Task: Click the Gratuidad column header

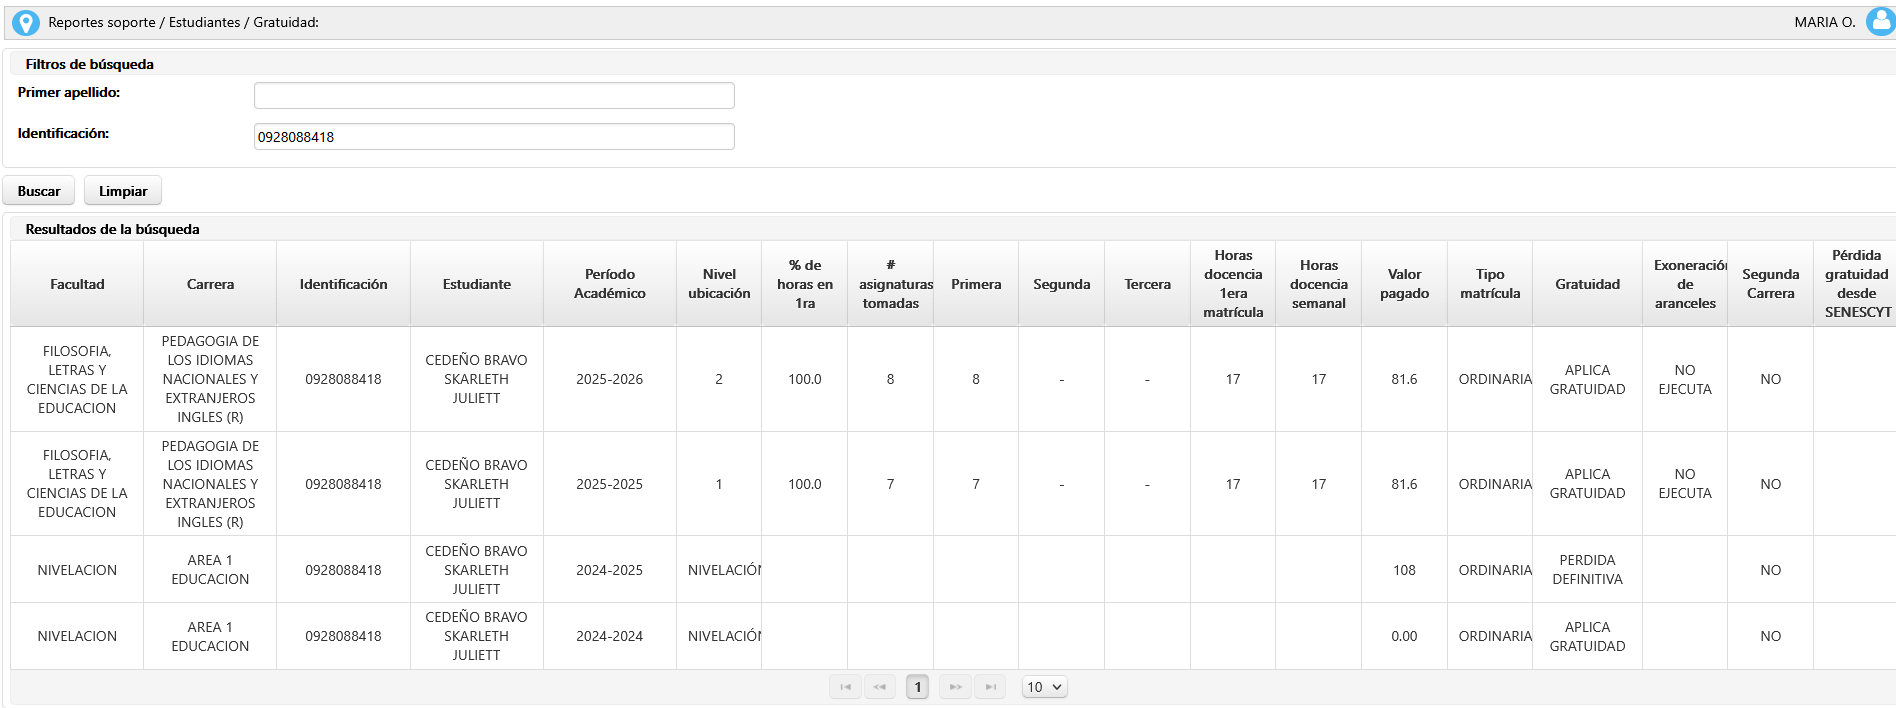Action: [x=1587, y=284]
